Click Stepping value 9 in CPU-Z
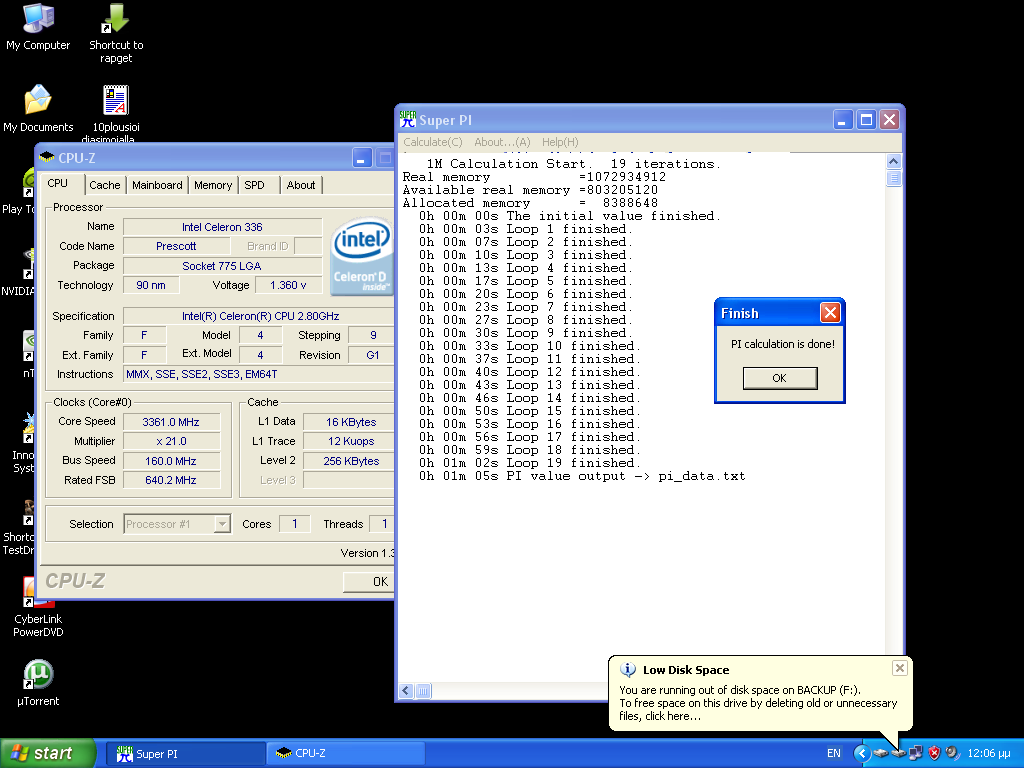Screen dimensions: 1024x768 [372, 335]
